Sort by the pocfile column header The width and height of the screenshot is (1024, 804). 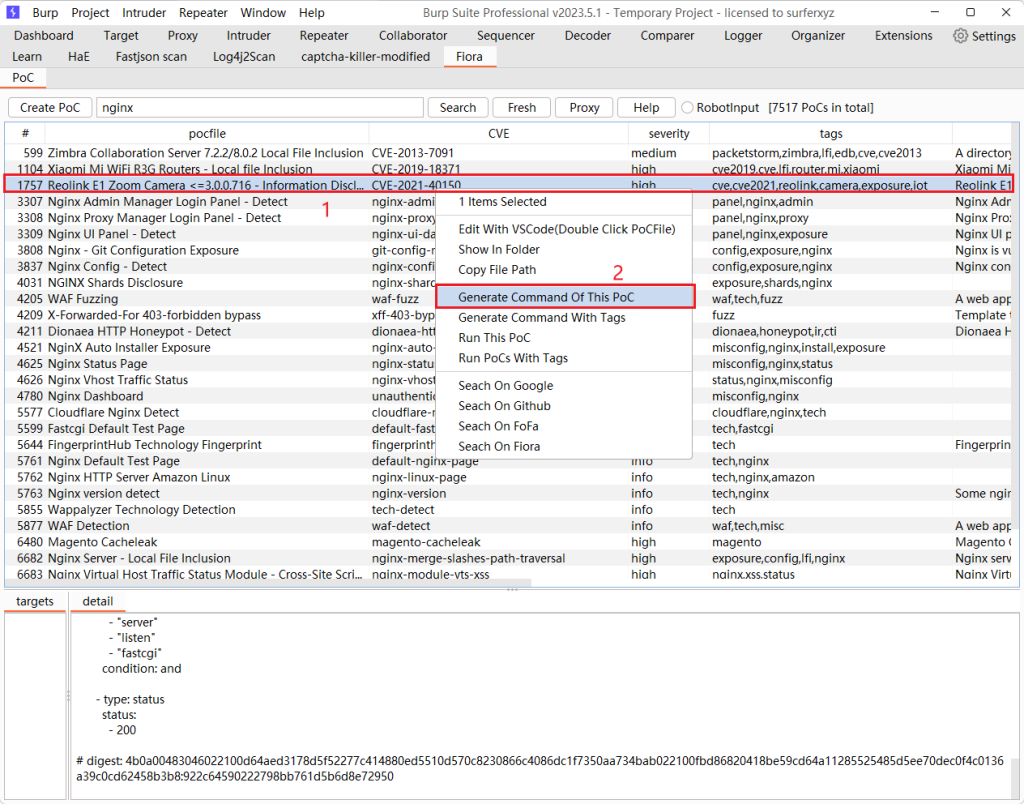click(x=207, y=133)
